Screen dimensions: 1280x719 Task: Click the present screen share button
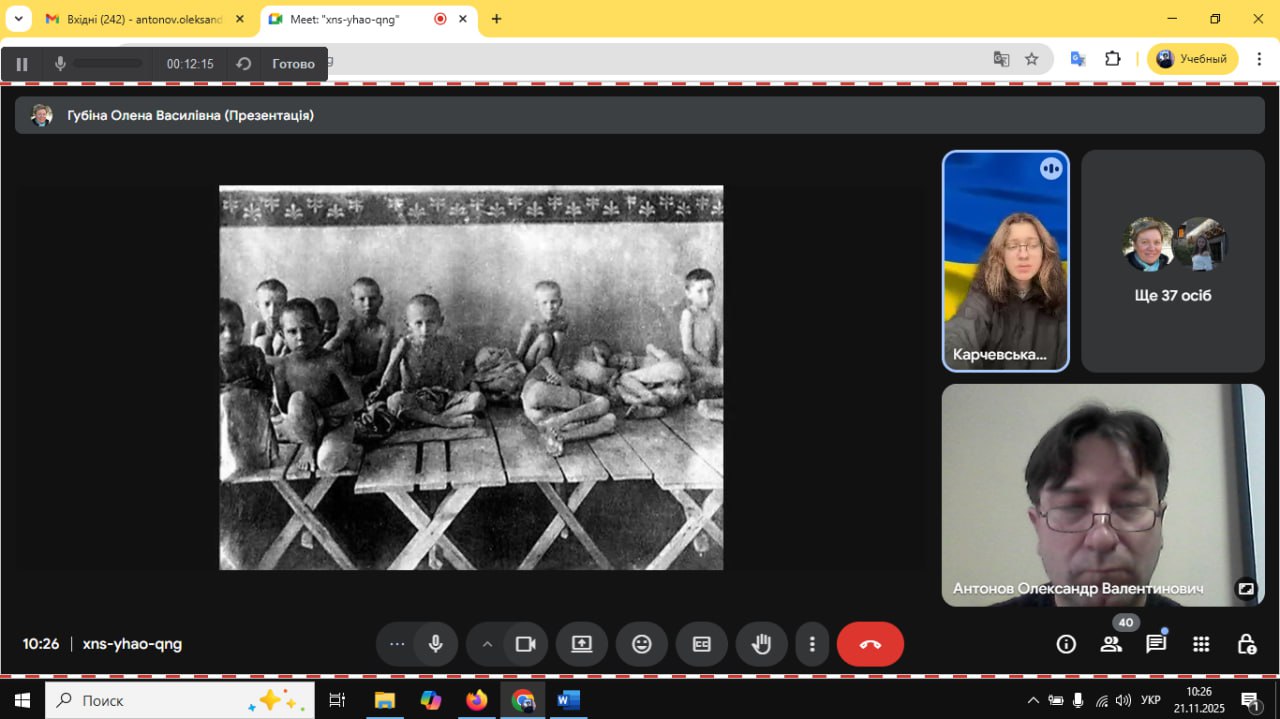click(582, 644)
